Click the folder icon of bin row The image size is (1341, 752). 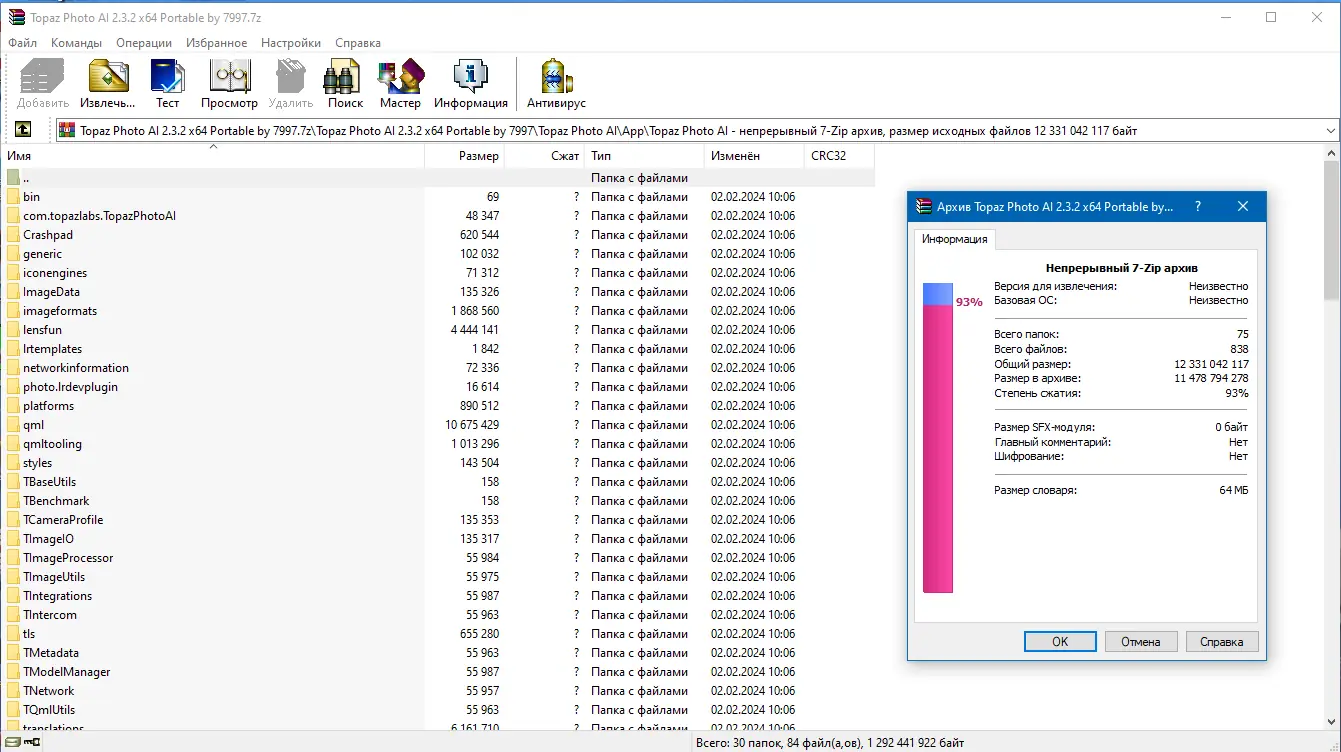point(13,197)
